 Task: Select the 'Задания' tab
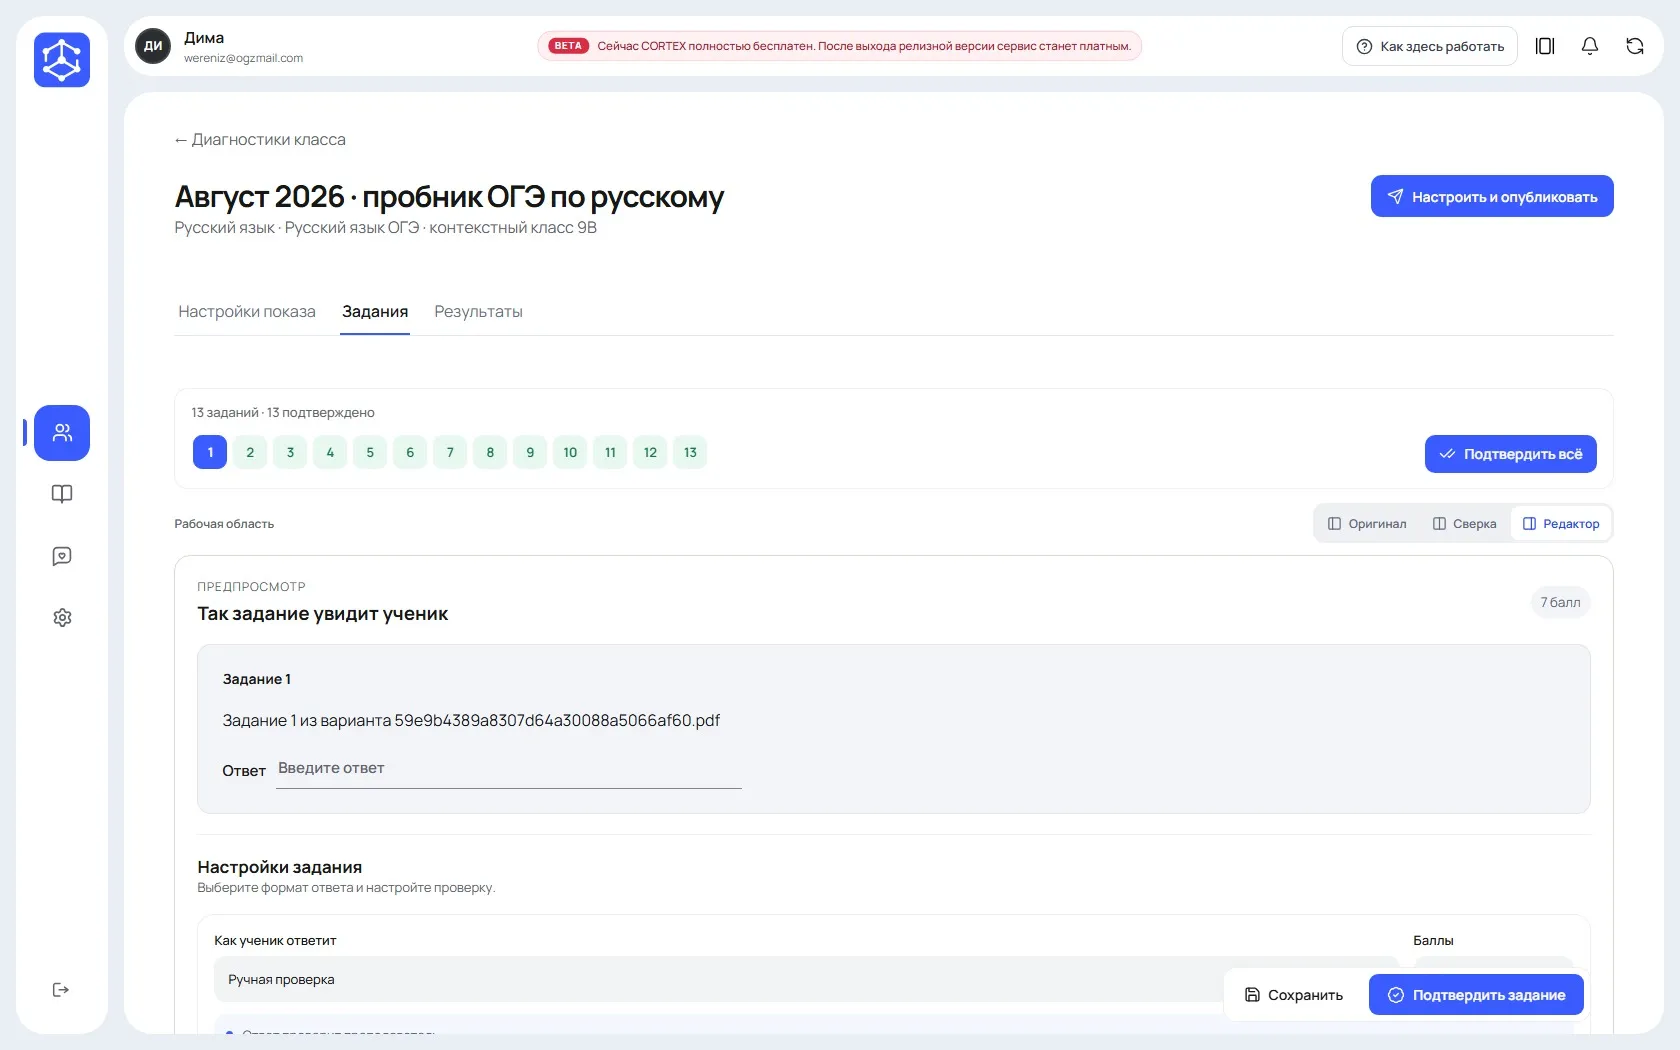coord(375,312)
